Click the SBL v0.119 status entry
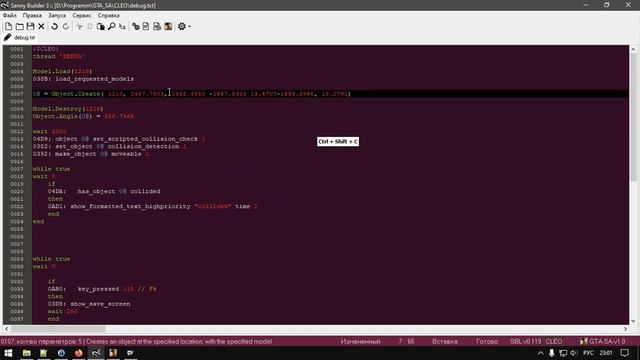 pos(526,341)
